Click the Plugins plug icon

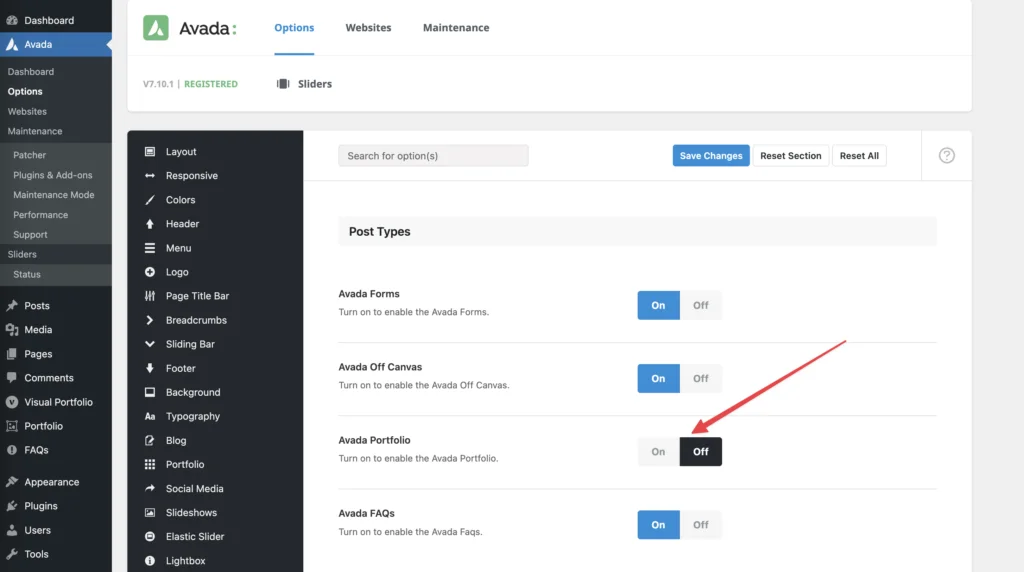pyautogui.click(x=12, y=506)
